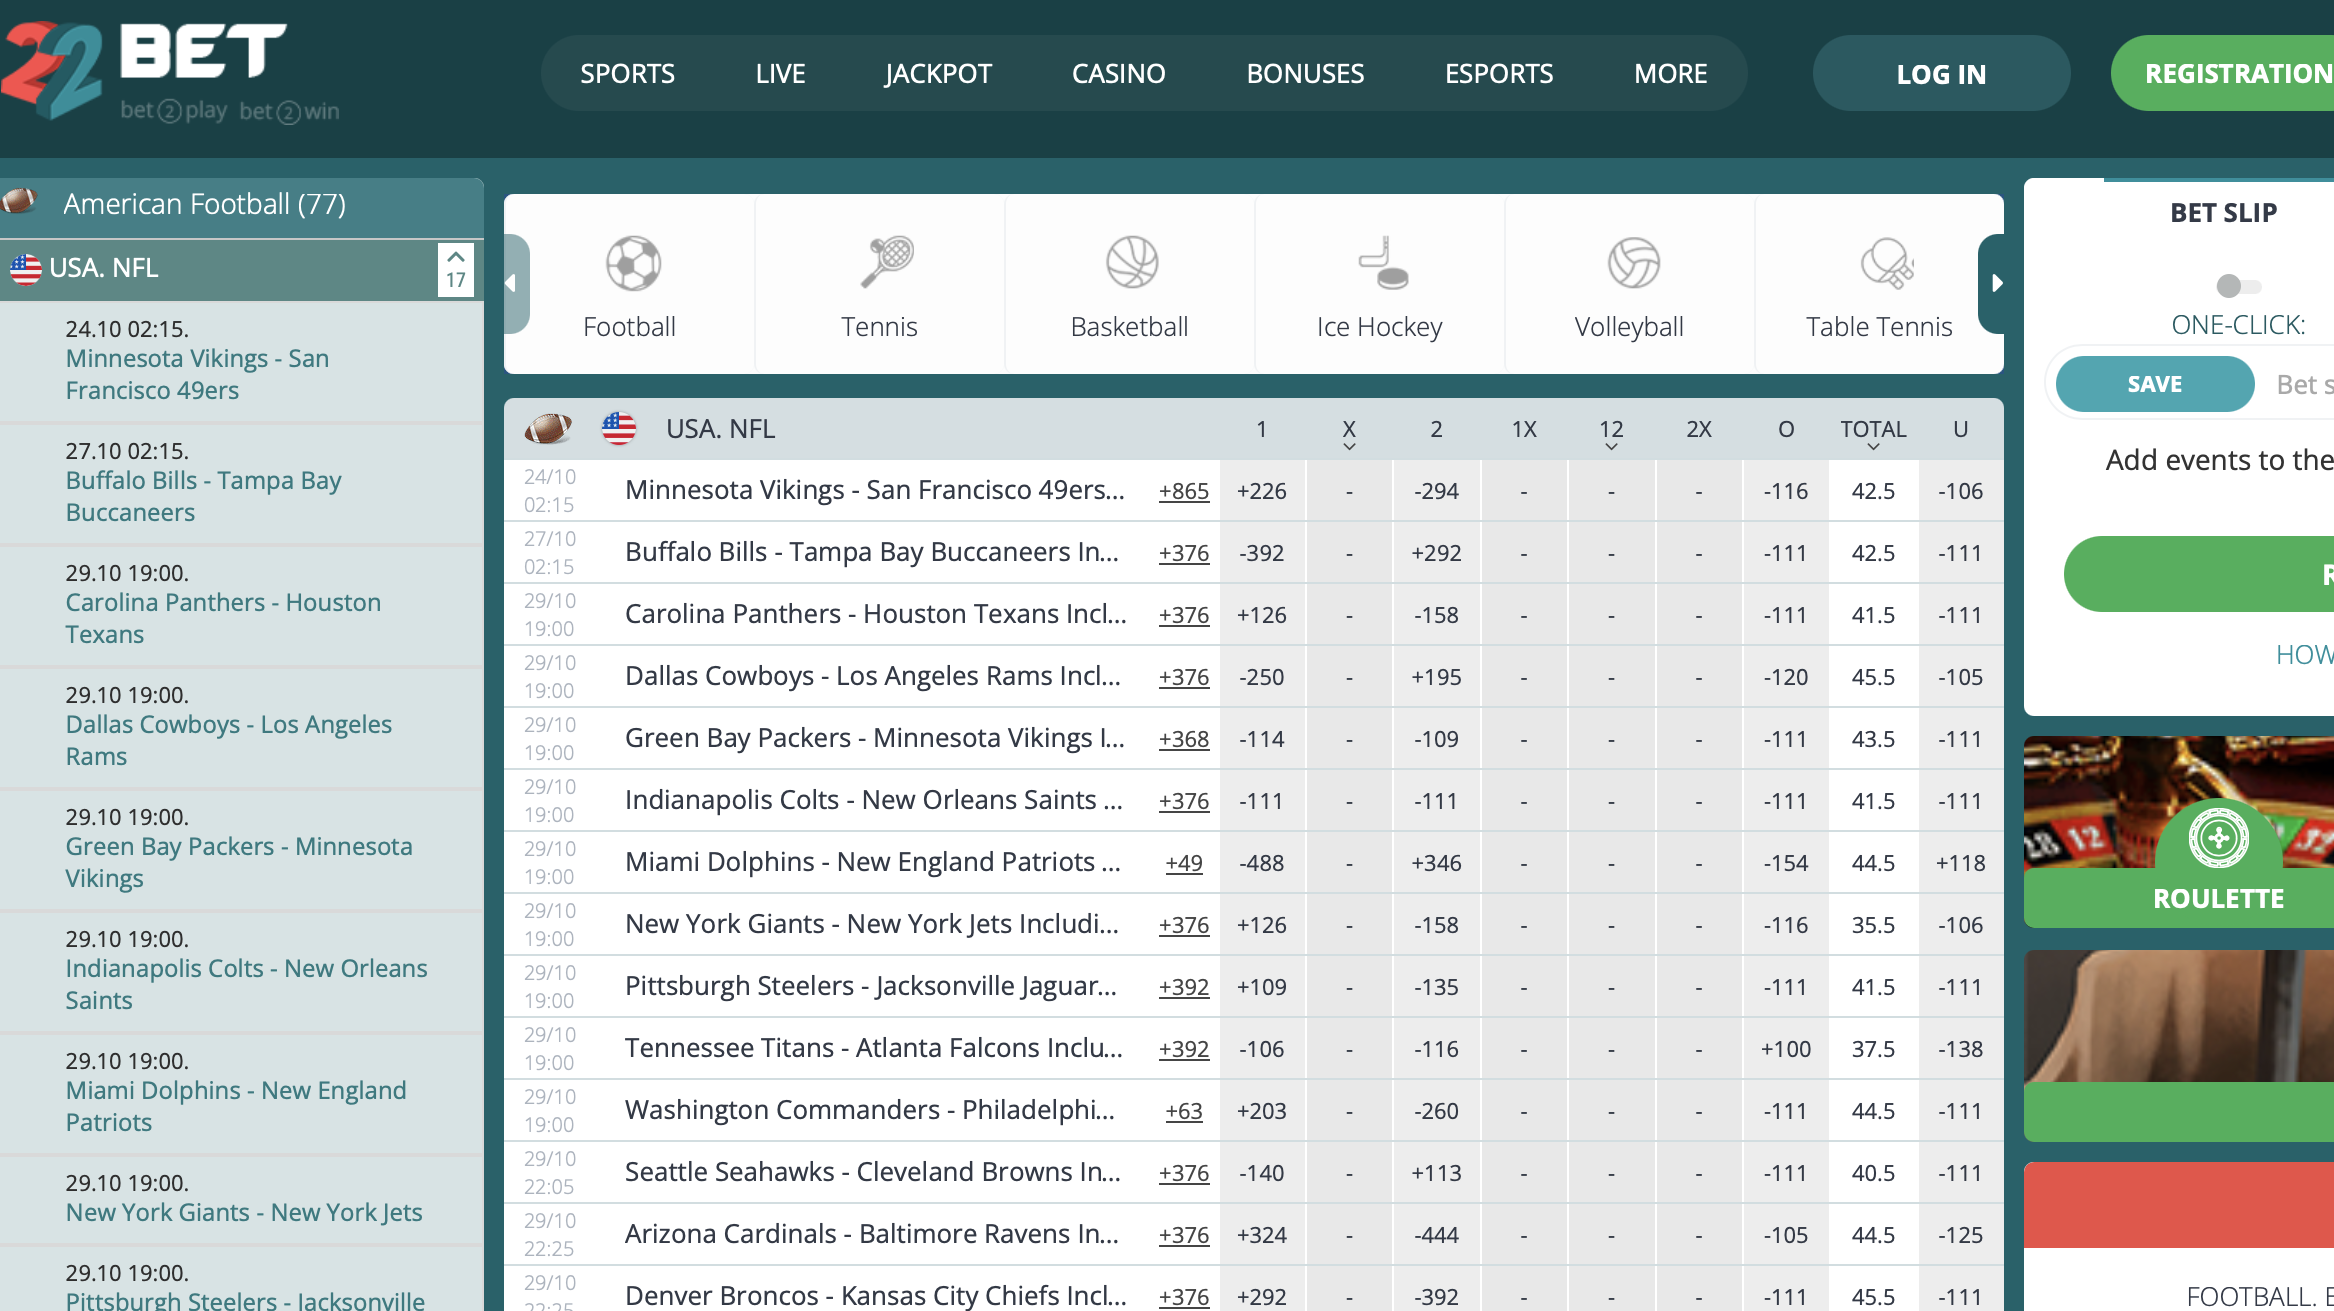Open the MORE menu
Viewport: 2334px width, 1311px height.
[1670, 74]
